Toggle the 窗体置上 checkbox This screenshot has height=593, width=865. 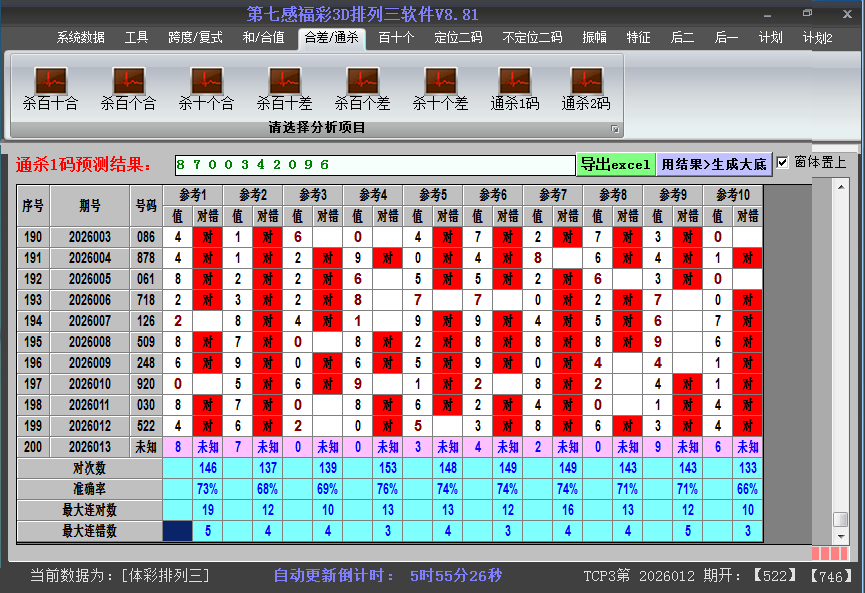tap(783, 163)
